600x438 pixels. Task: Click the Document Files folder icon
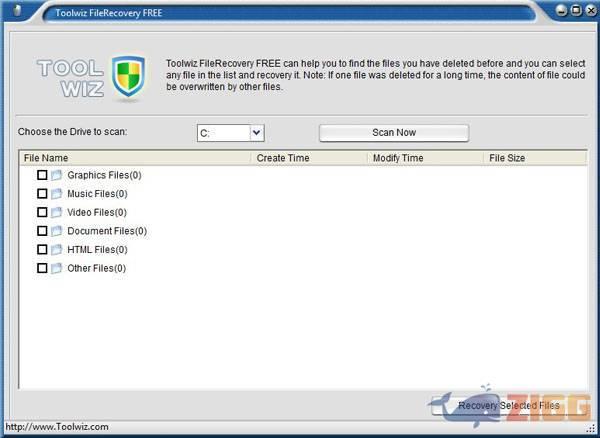coord(56,231)
